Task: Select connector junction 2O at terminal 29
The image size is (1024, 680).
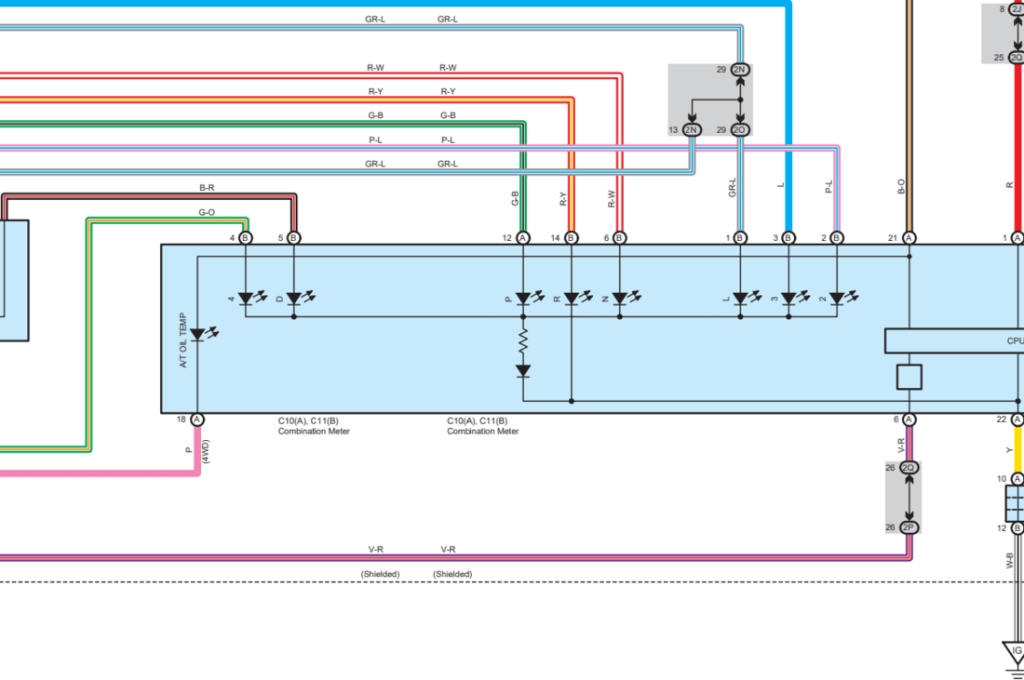Action: (738, 128)
